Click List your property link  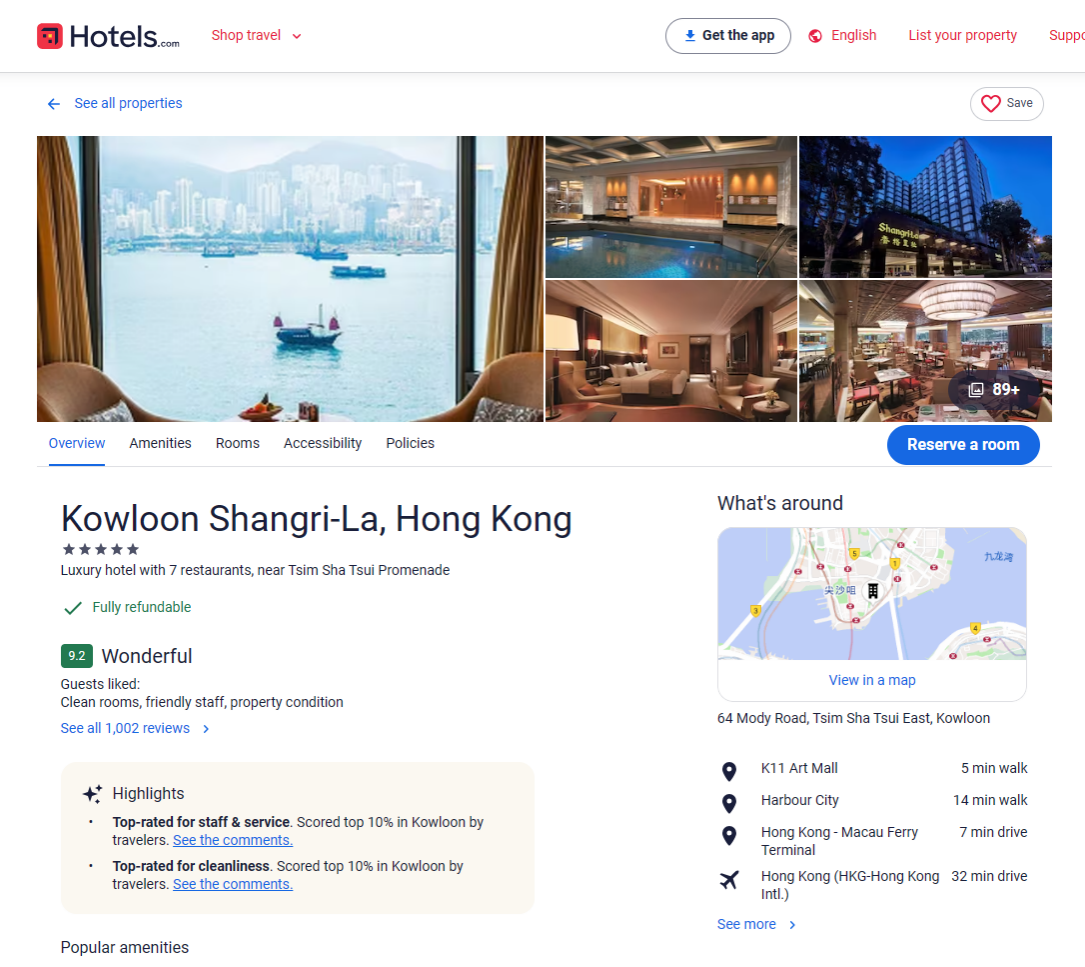[963, 35]
